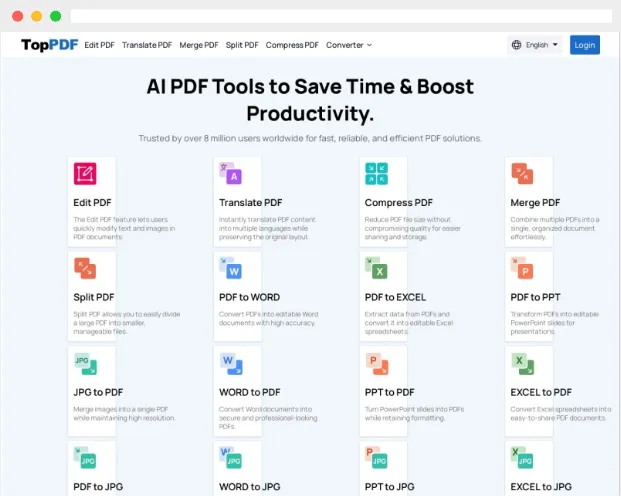This screenshot has height=496, width=621.
Task: Click the TopPDF logo
Action: pyautogui.click(x=50, y=45)
